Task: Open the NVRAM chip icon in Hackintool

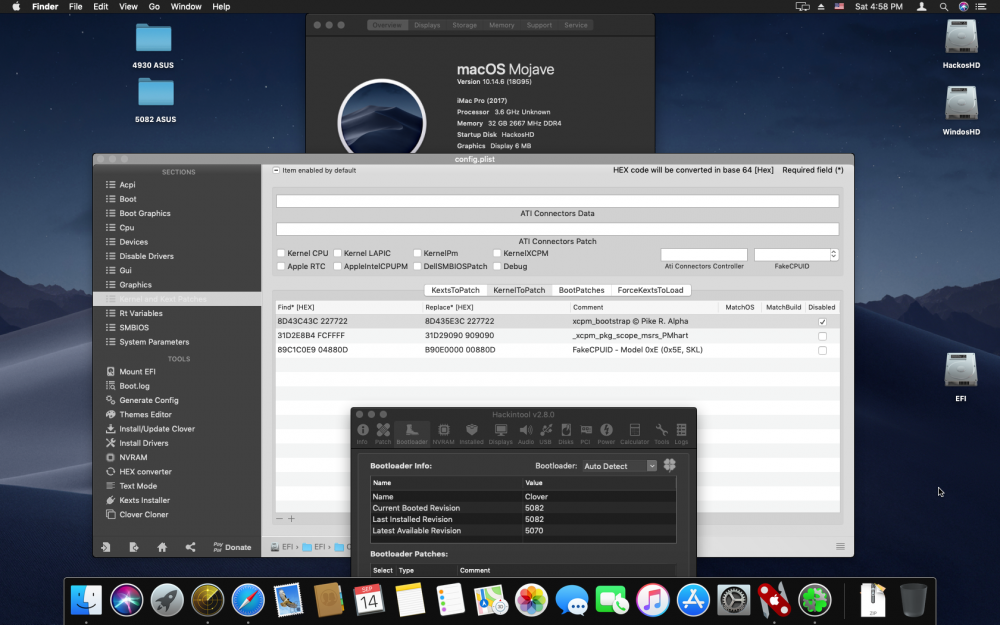Action: 443,433
